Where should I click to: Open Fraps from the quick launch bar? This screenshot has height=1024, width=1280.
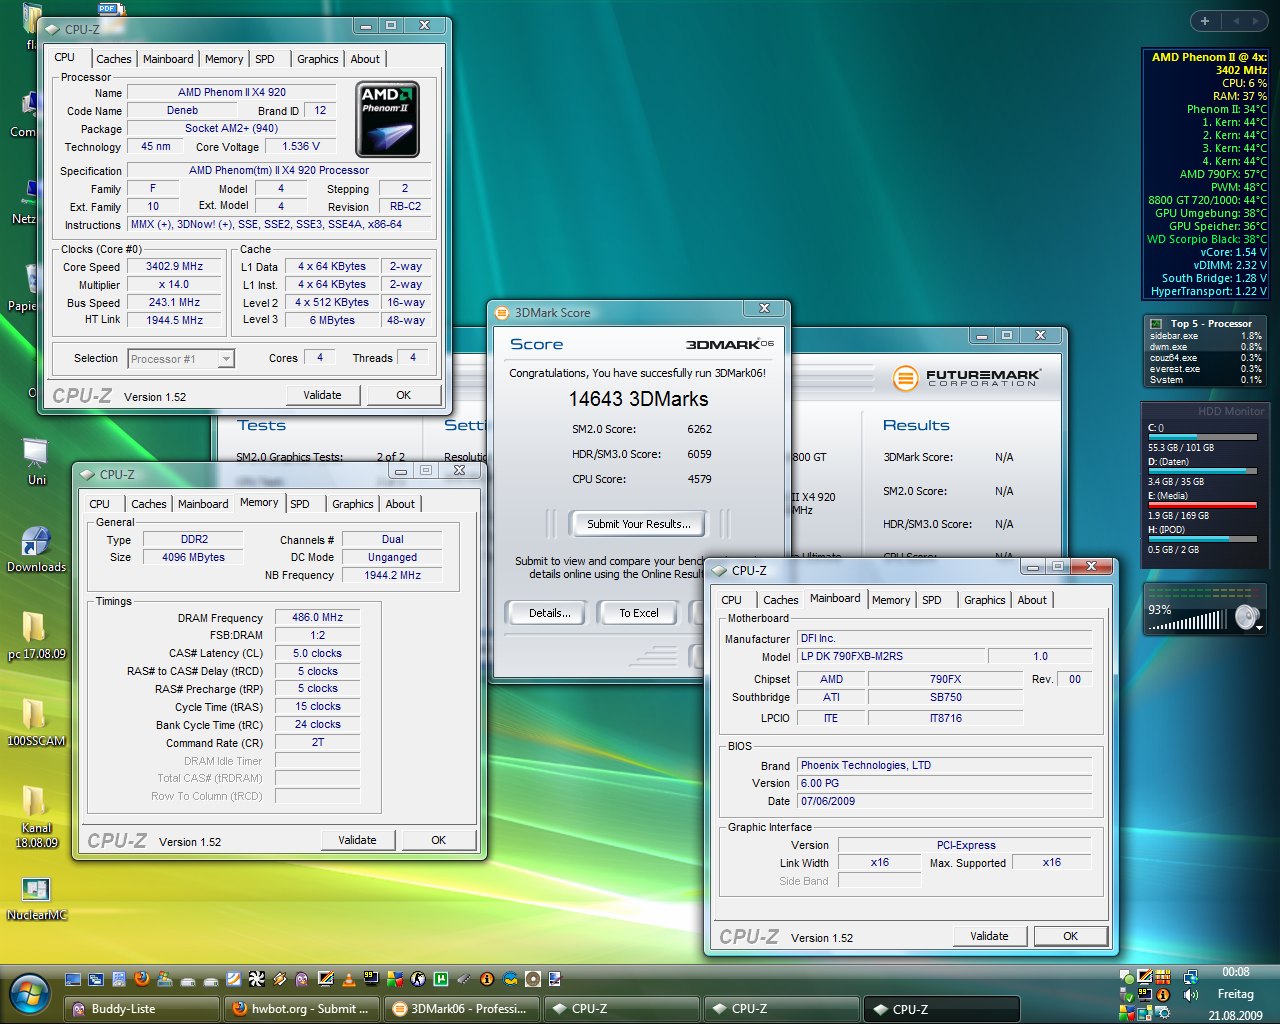[x=371, y=979]
